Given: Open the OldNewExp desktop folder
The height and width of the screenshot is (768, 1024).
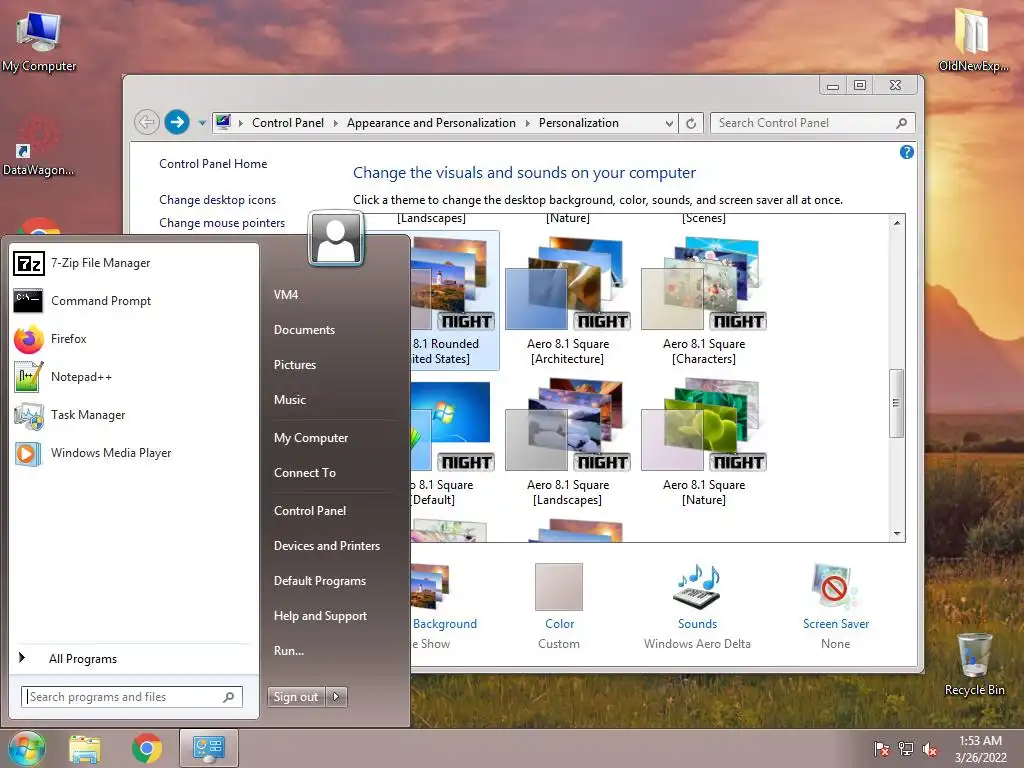Looking at the screenshot, I should pos(973,39).
